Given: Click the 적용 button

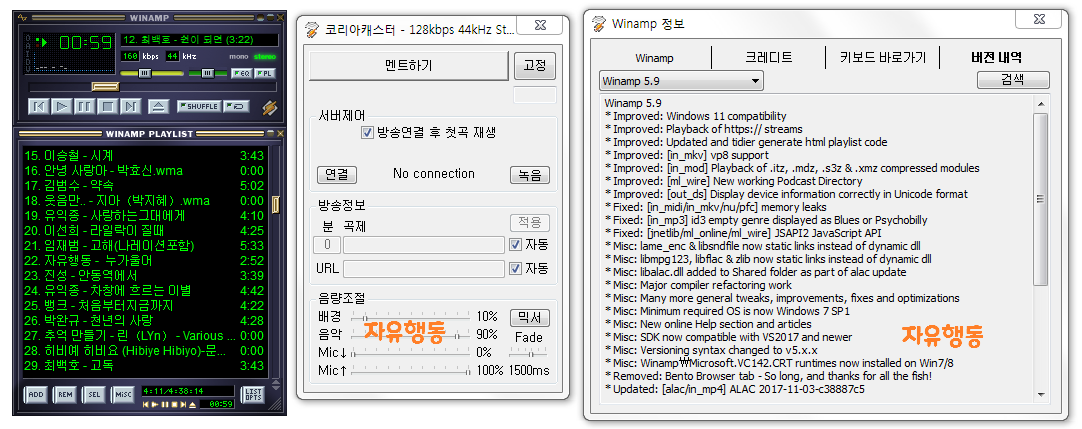Looking at the screenshot, I should (530, 223).
